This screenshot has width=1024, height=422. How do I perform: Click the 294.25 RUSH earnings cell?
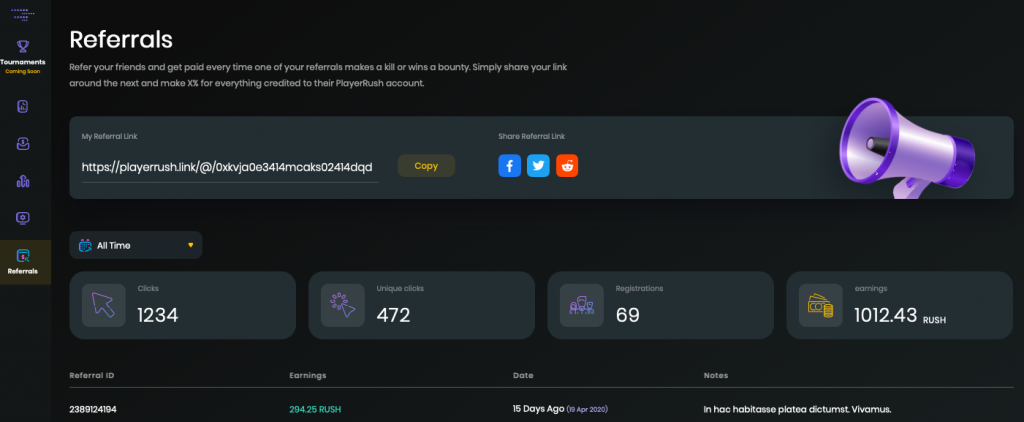[315, 410]
